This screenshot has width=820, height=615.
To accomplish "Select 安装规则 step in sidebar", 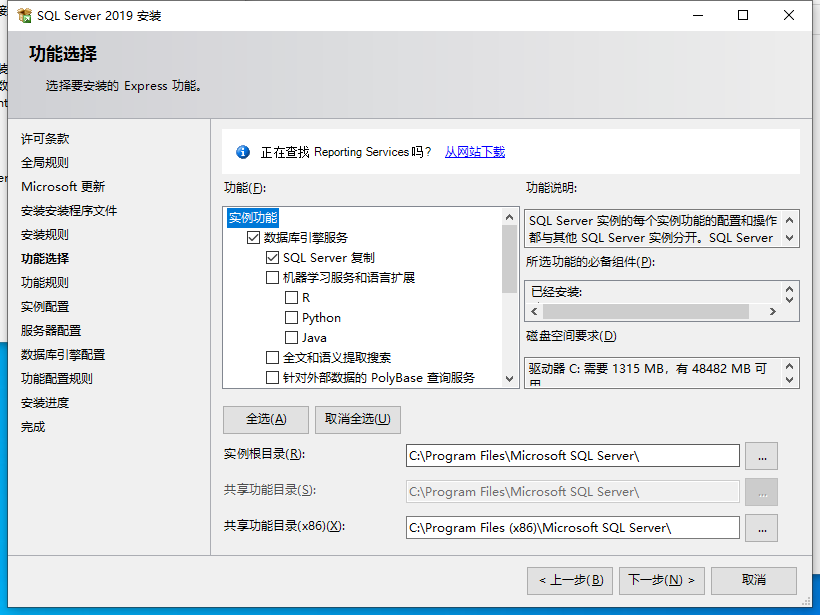I will [45, 235].
